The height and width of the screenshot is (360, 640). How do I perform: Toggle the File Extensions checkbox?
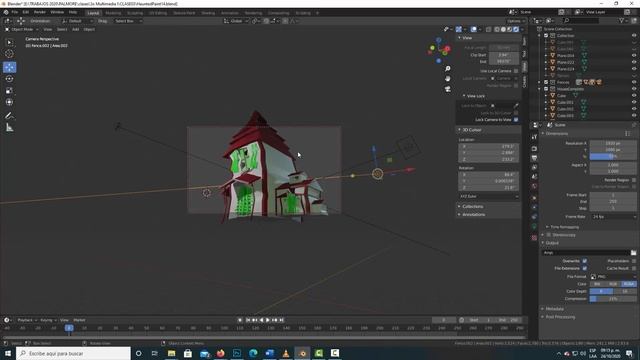click(584, 268)
